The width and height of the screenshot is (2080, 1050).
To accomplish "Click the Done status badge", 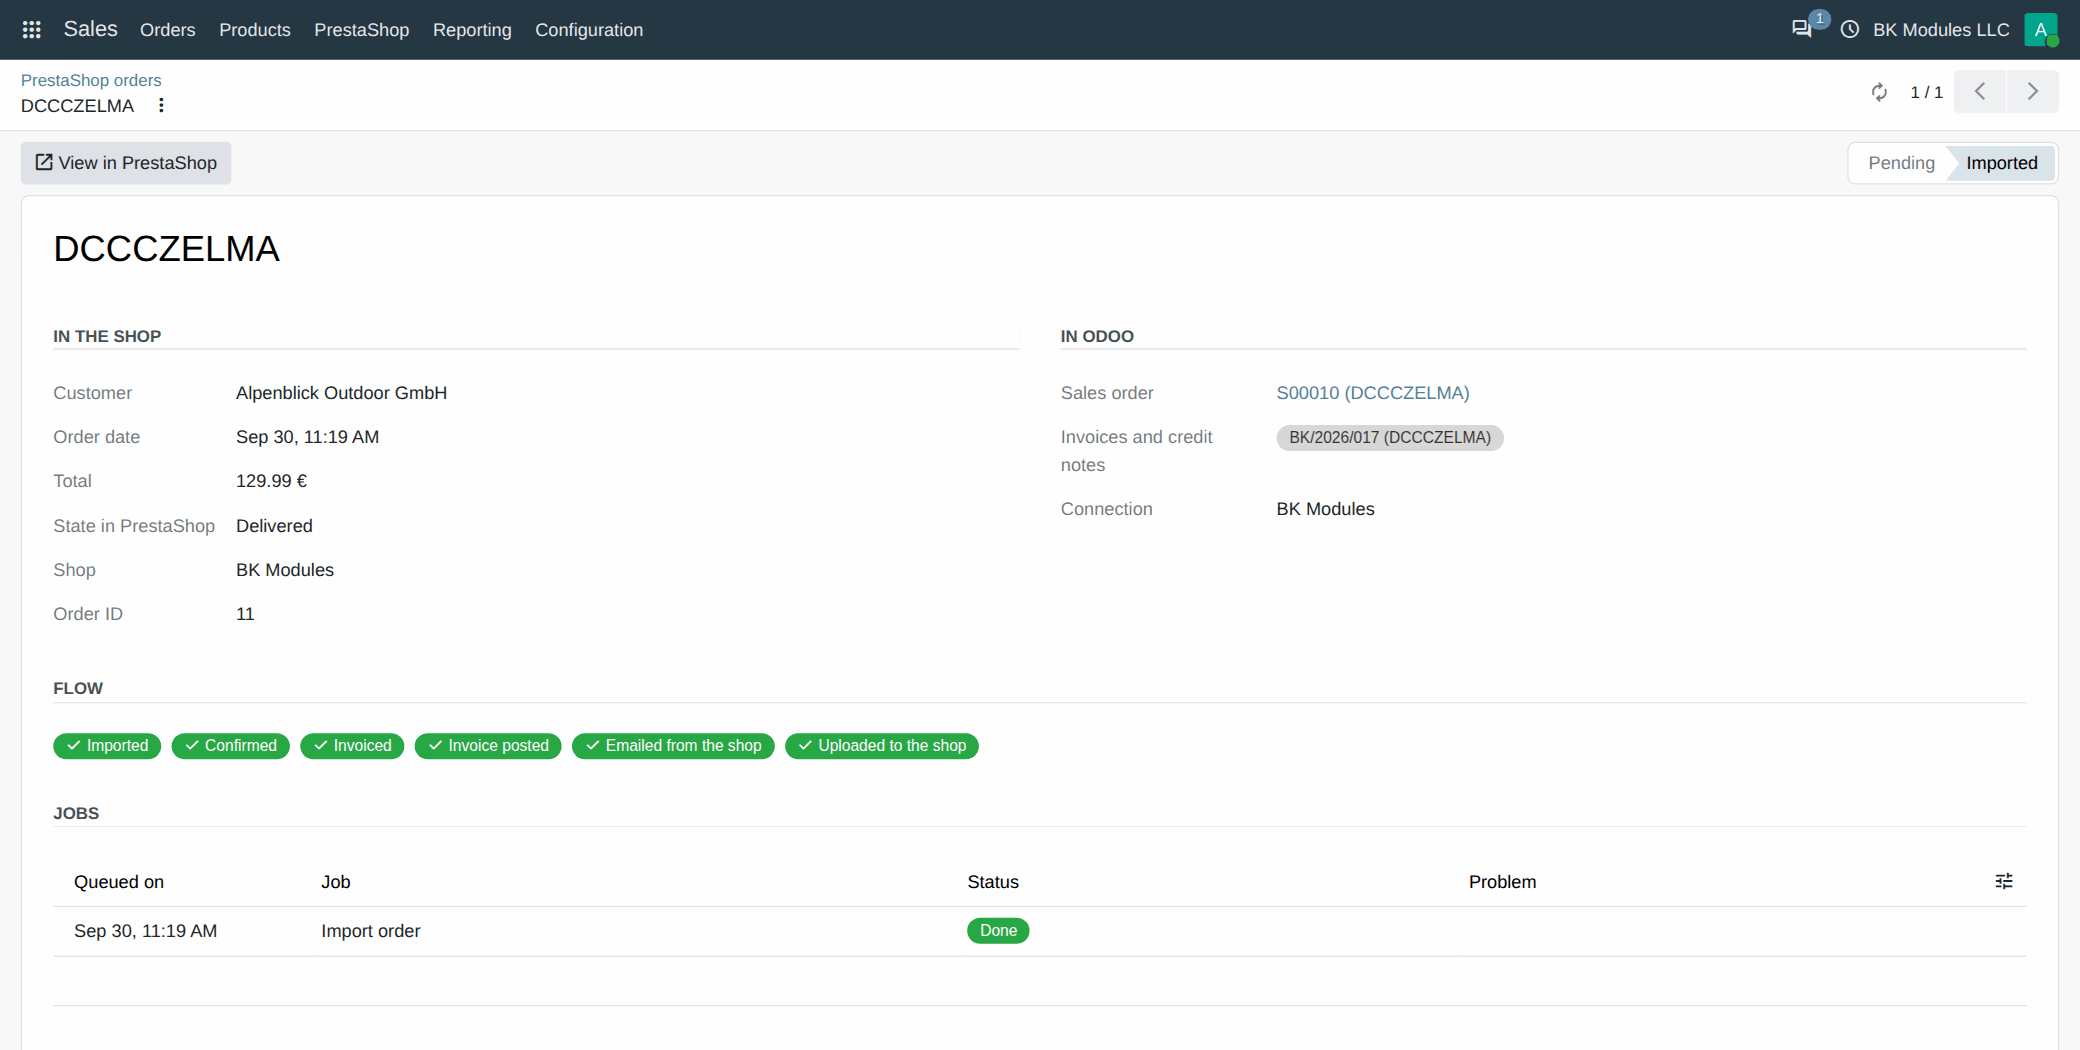I will click(998, 931).
